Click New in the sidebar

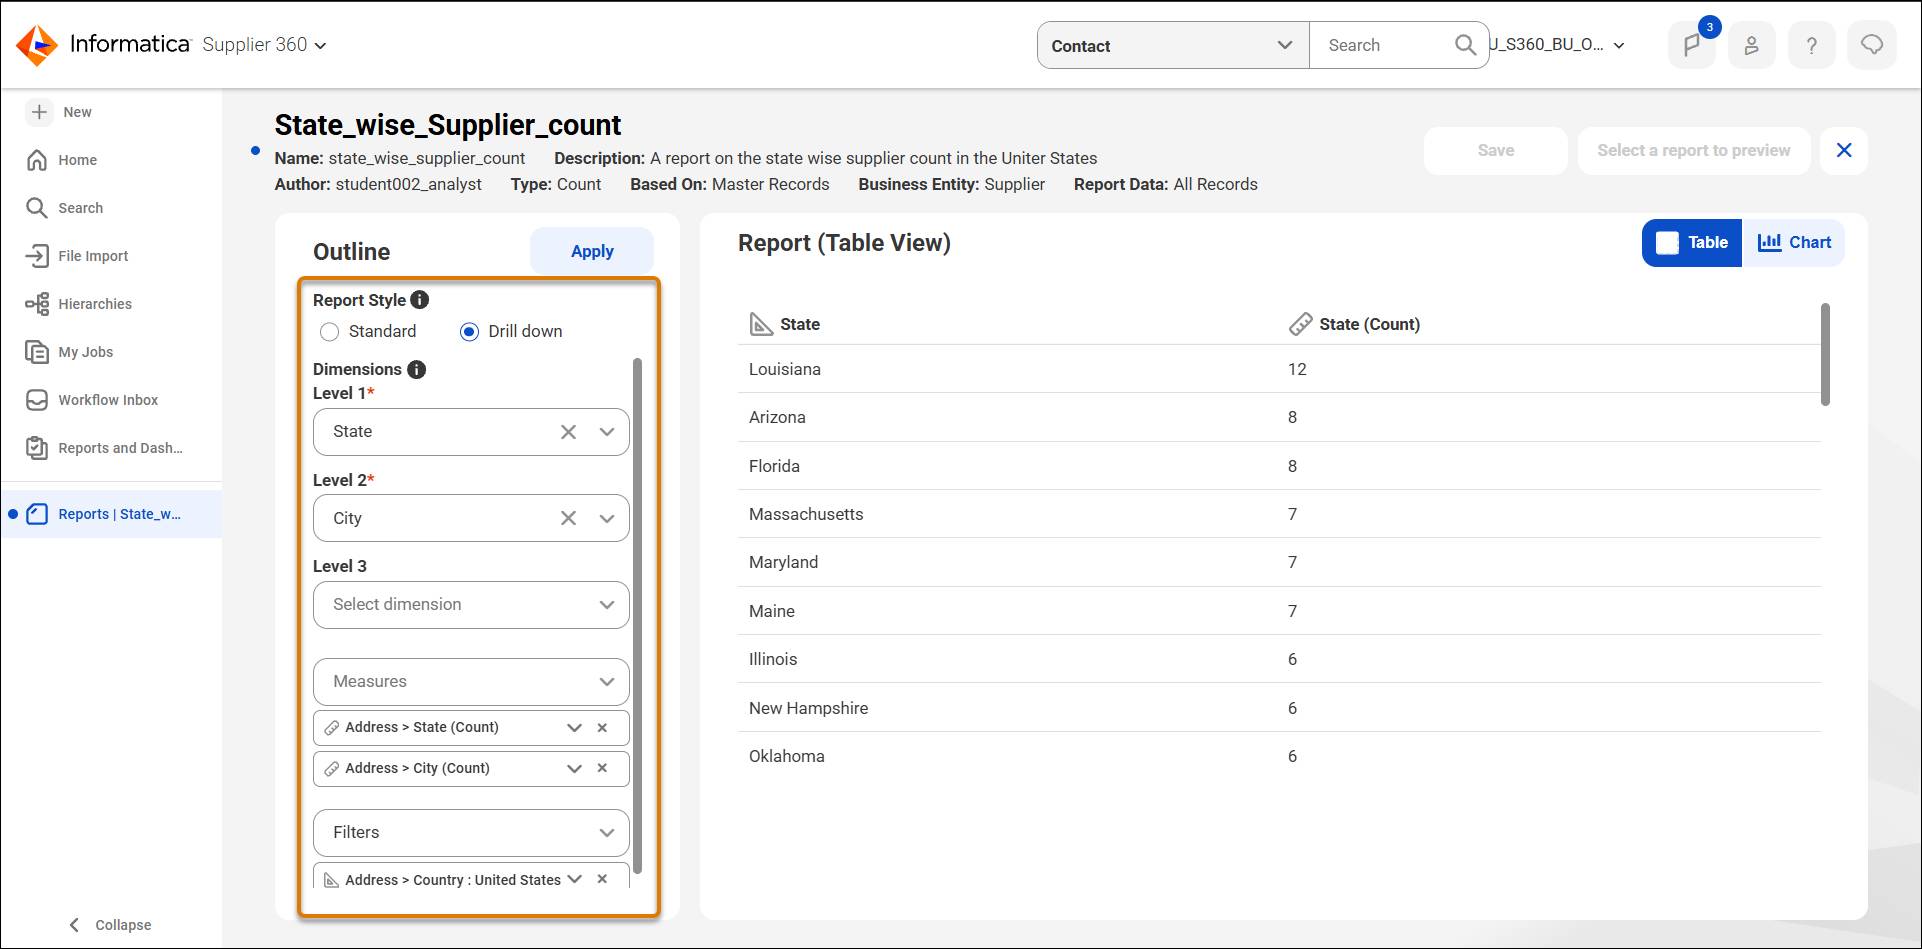tap(77, 112)
